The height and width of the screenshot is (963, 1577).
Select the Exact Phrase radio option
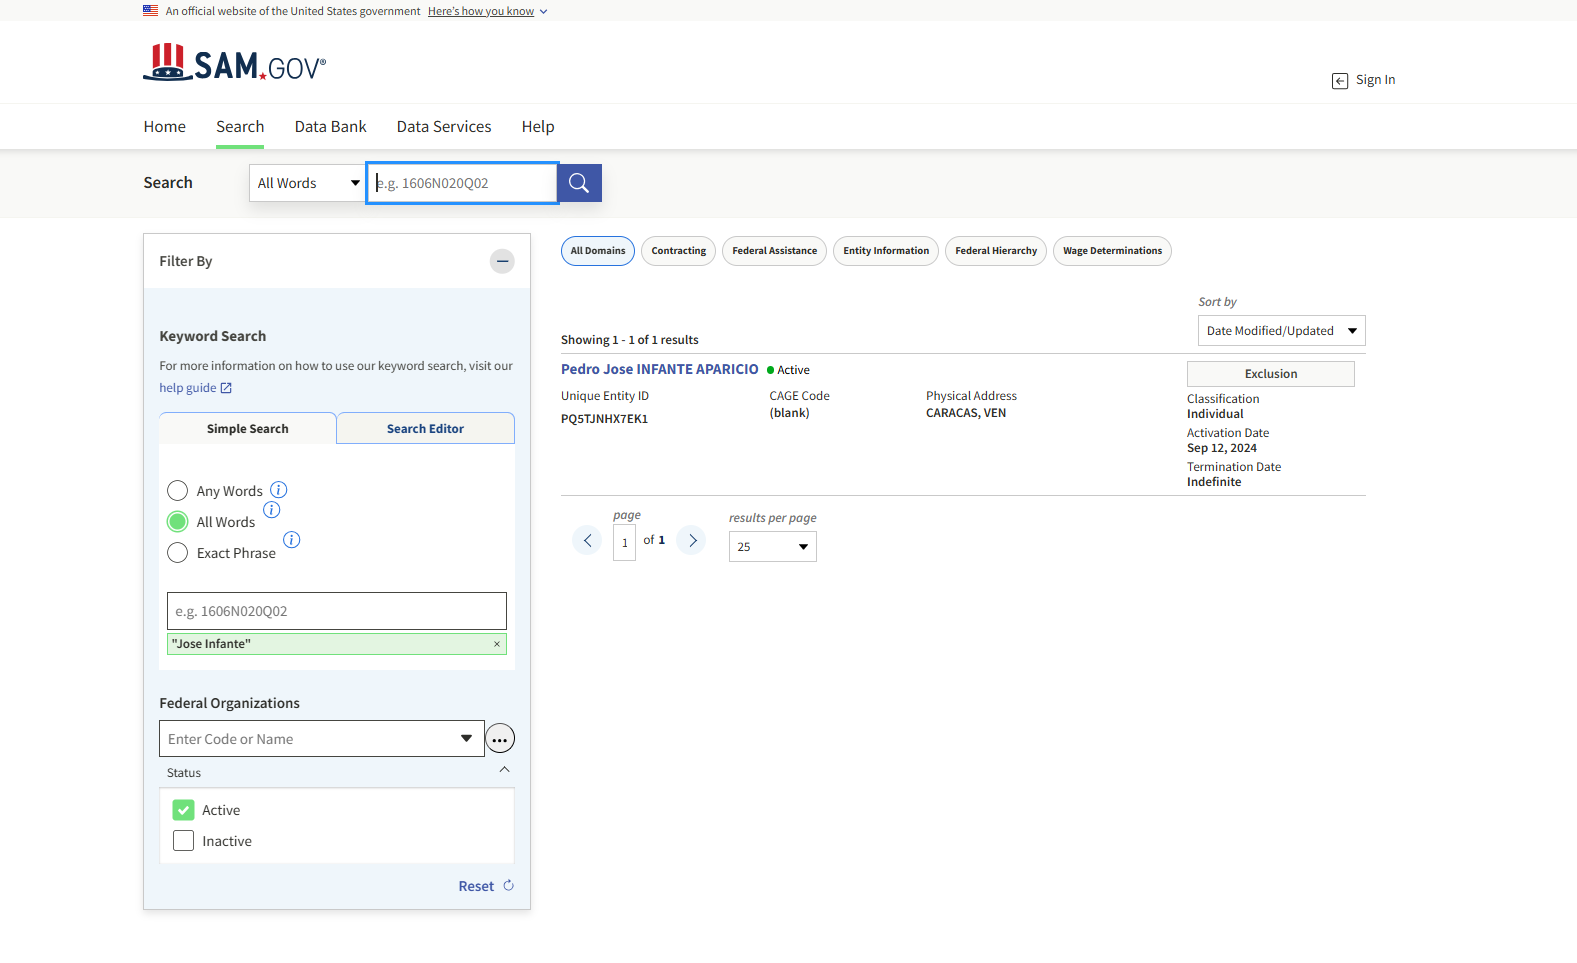click(178, 553)
